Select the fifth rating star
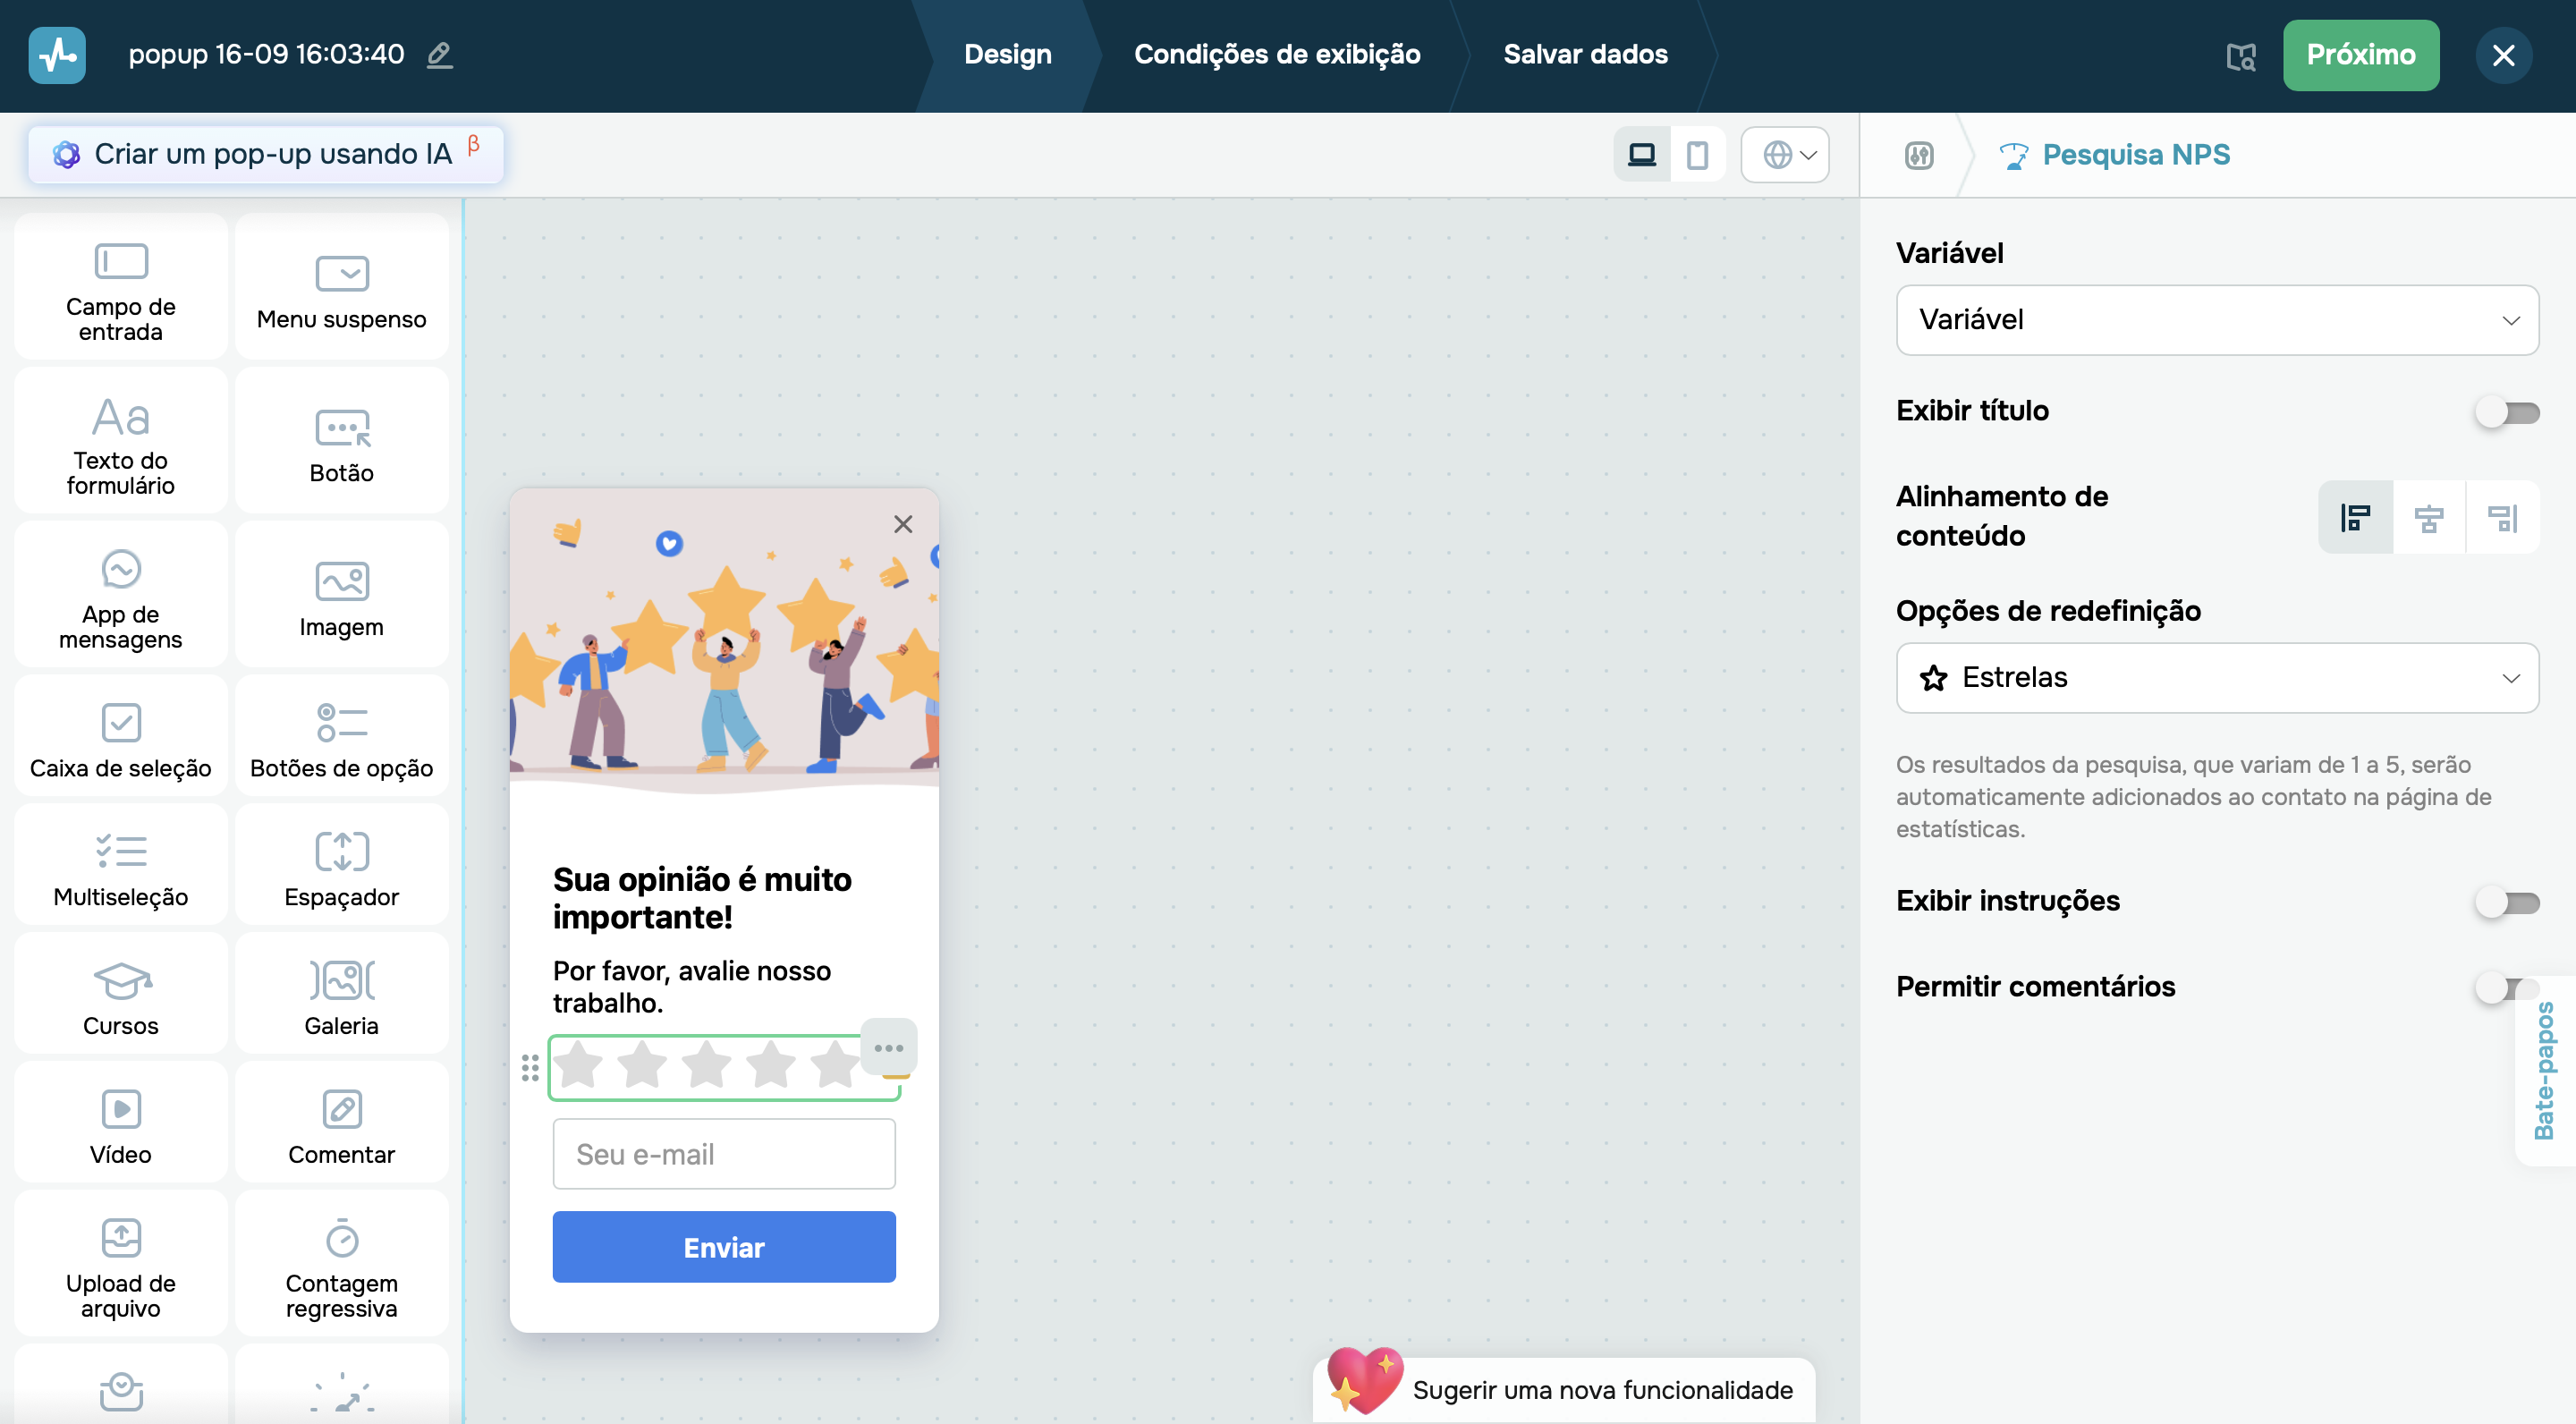This screenshot has width=2576, height=1424. tap(834, 1064)
